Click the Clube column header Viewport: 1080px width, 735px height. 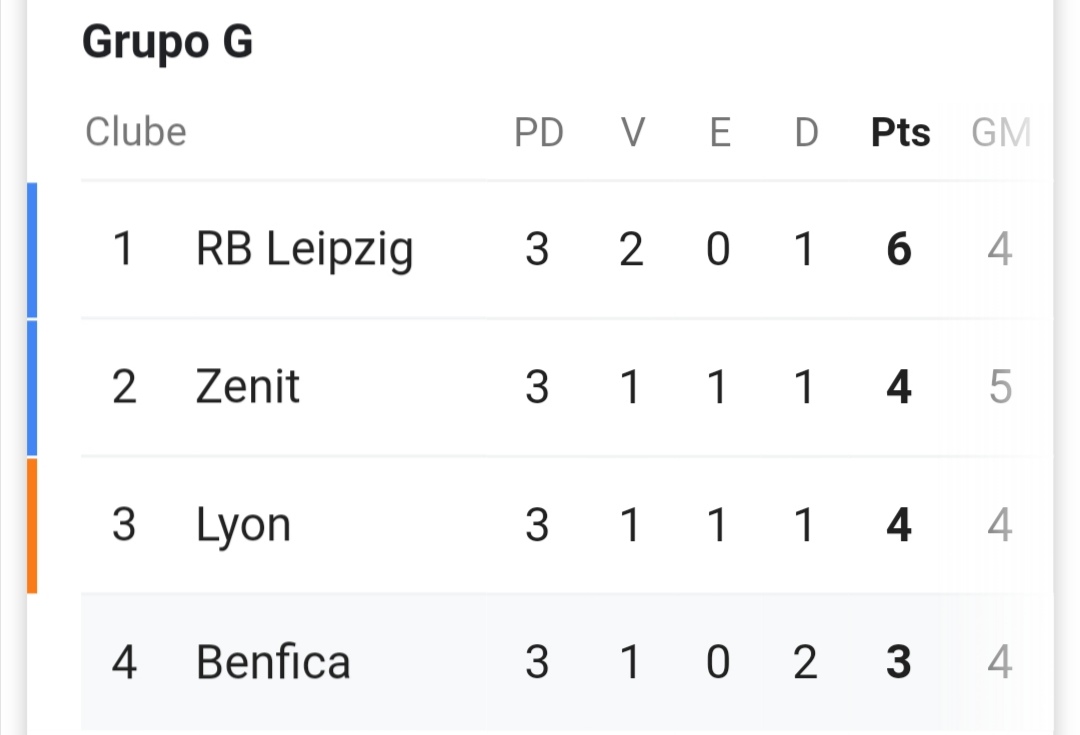pos(136,132)
